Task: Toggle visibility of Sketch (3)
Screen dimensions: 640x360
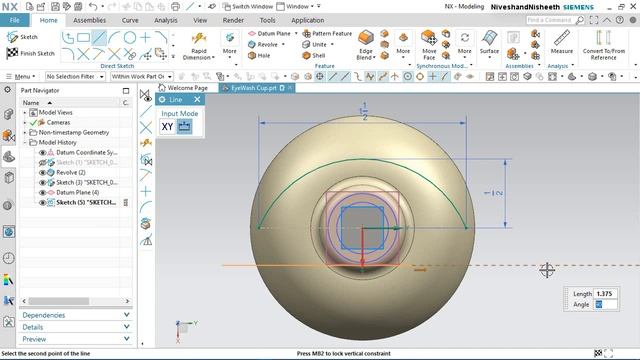Action: pyautogui.click(x=42, y=182)
